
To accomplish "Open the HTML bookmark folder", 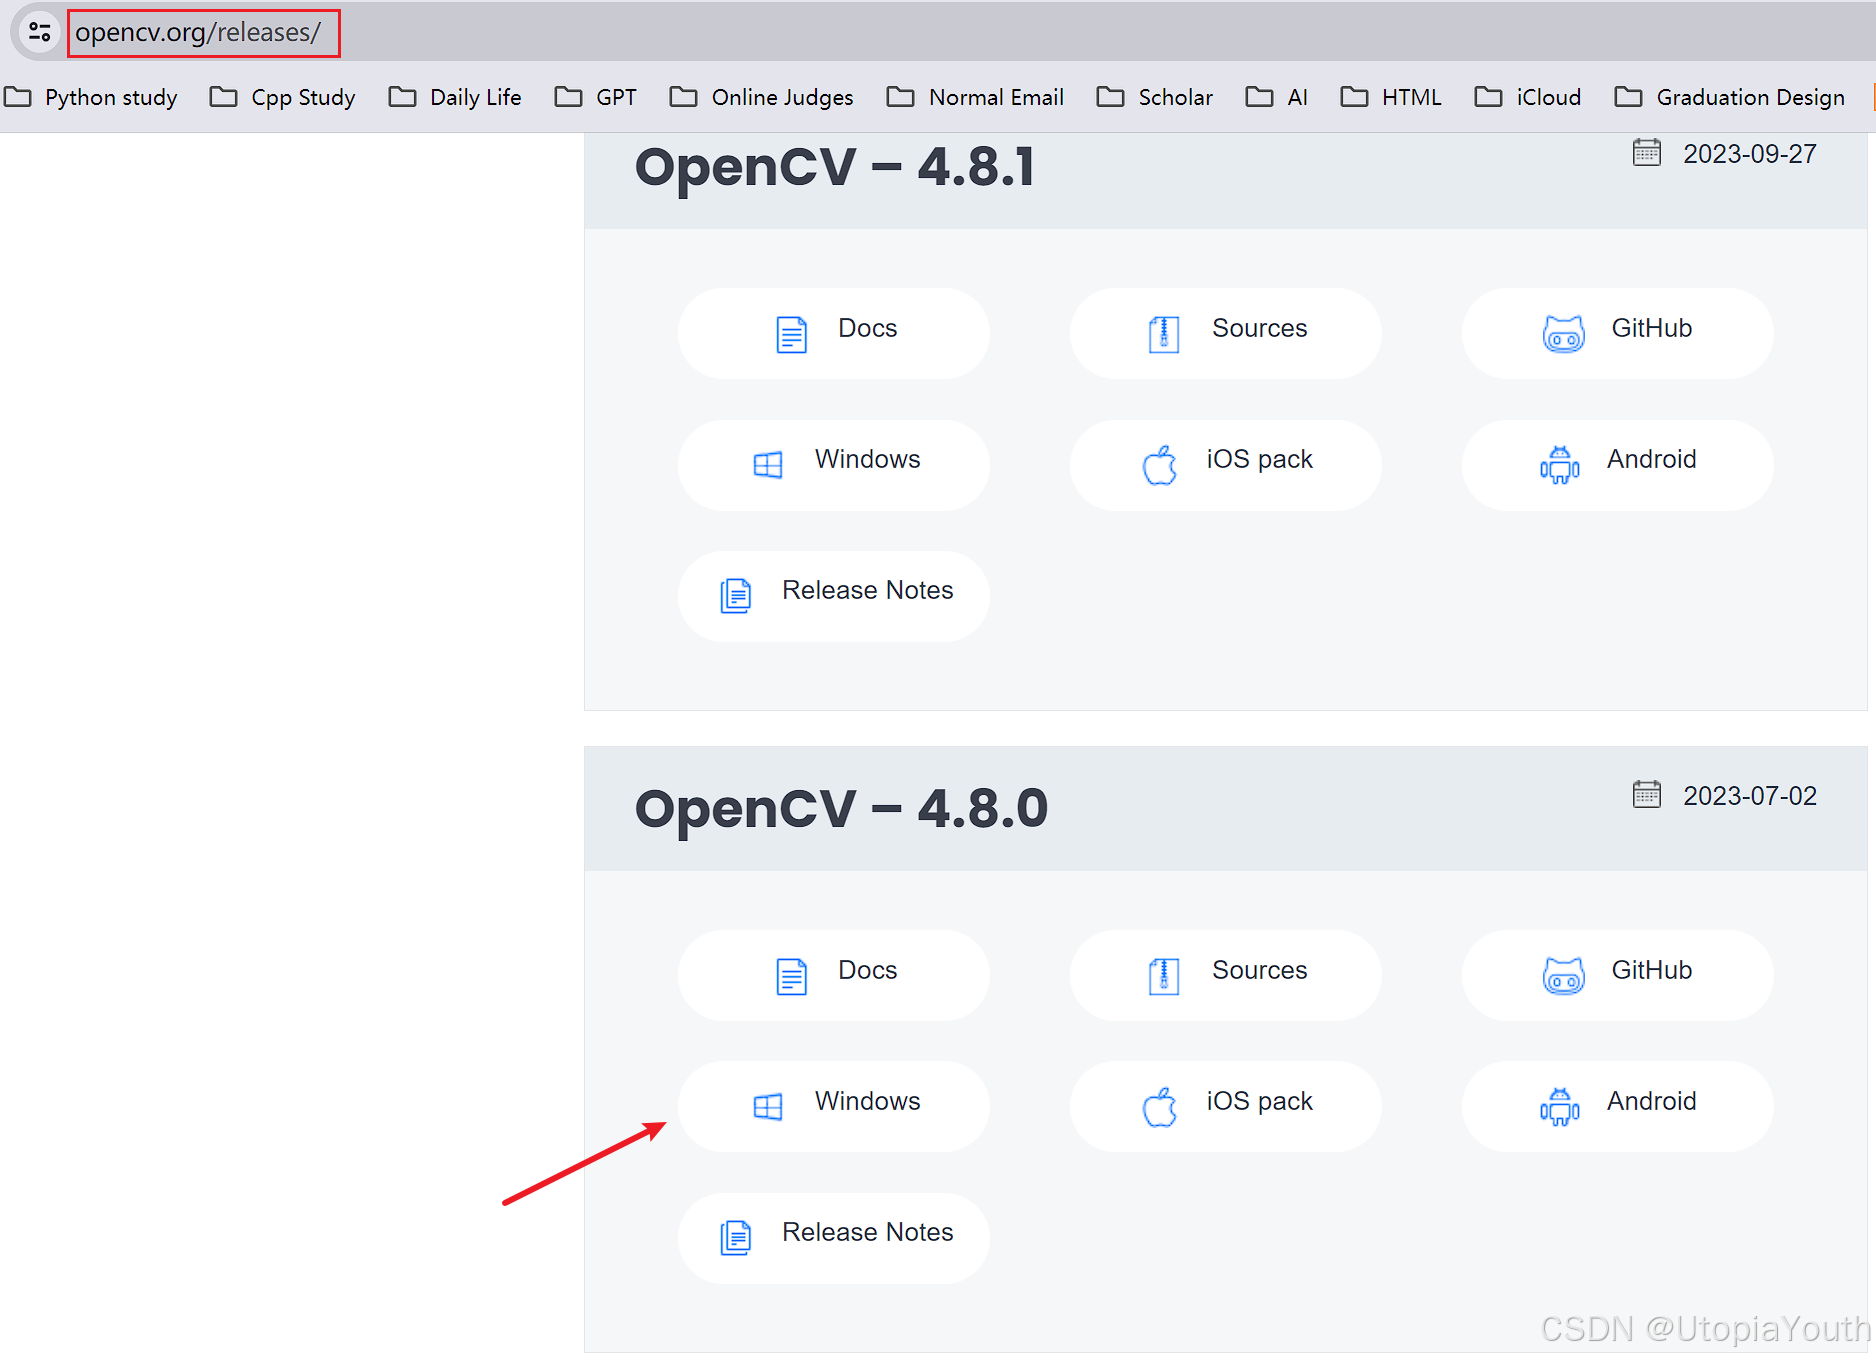I will (1391, 97).
